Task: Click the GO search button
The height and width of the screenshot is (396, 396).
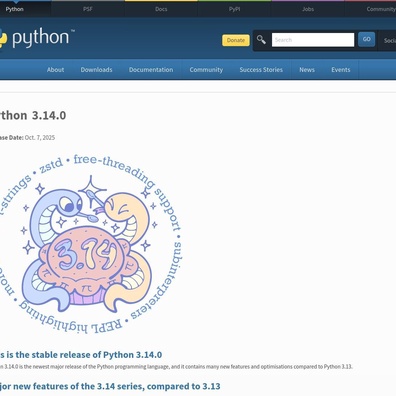Action: point(366,39)
